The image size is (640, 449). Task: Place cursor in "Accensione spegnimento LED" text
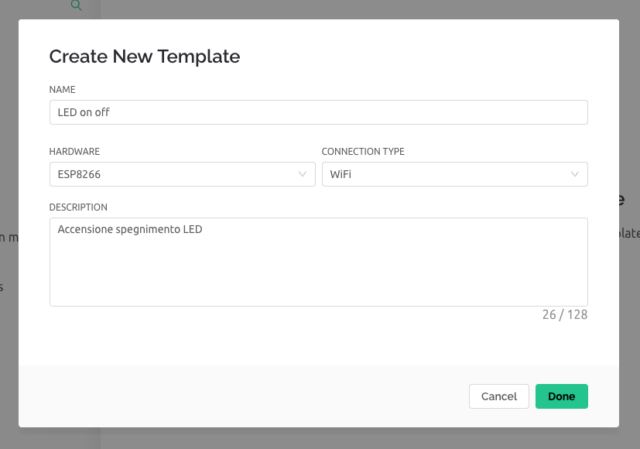pyautogui.click(x=130, y=230)
